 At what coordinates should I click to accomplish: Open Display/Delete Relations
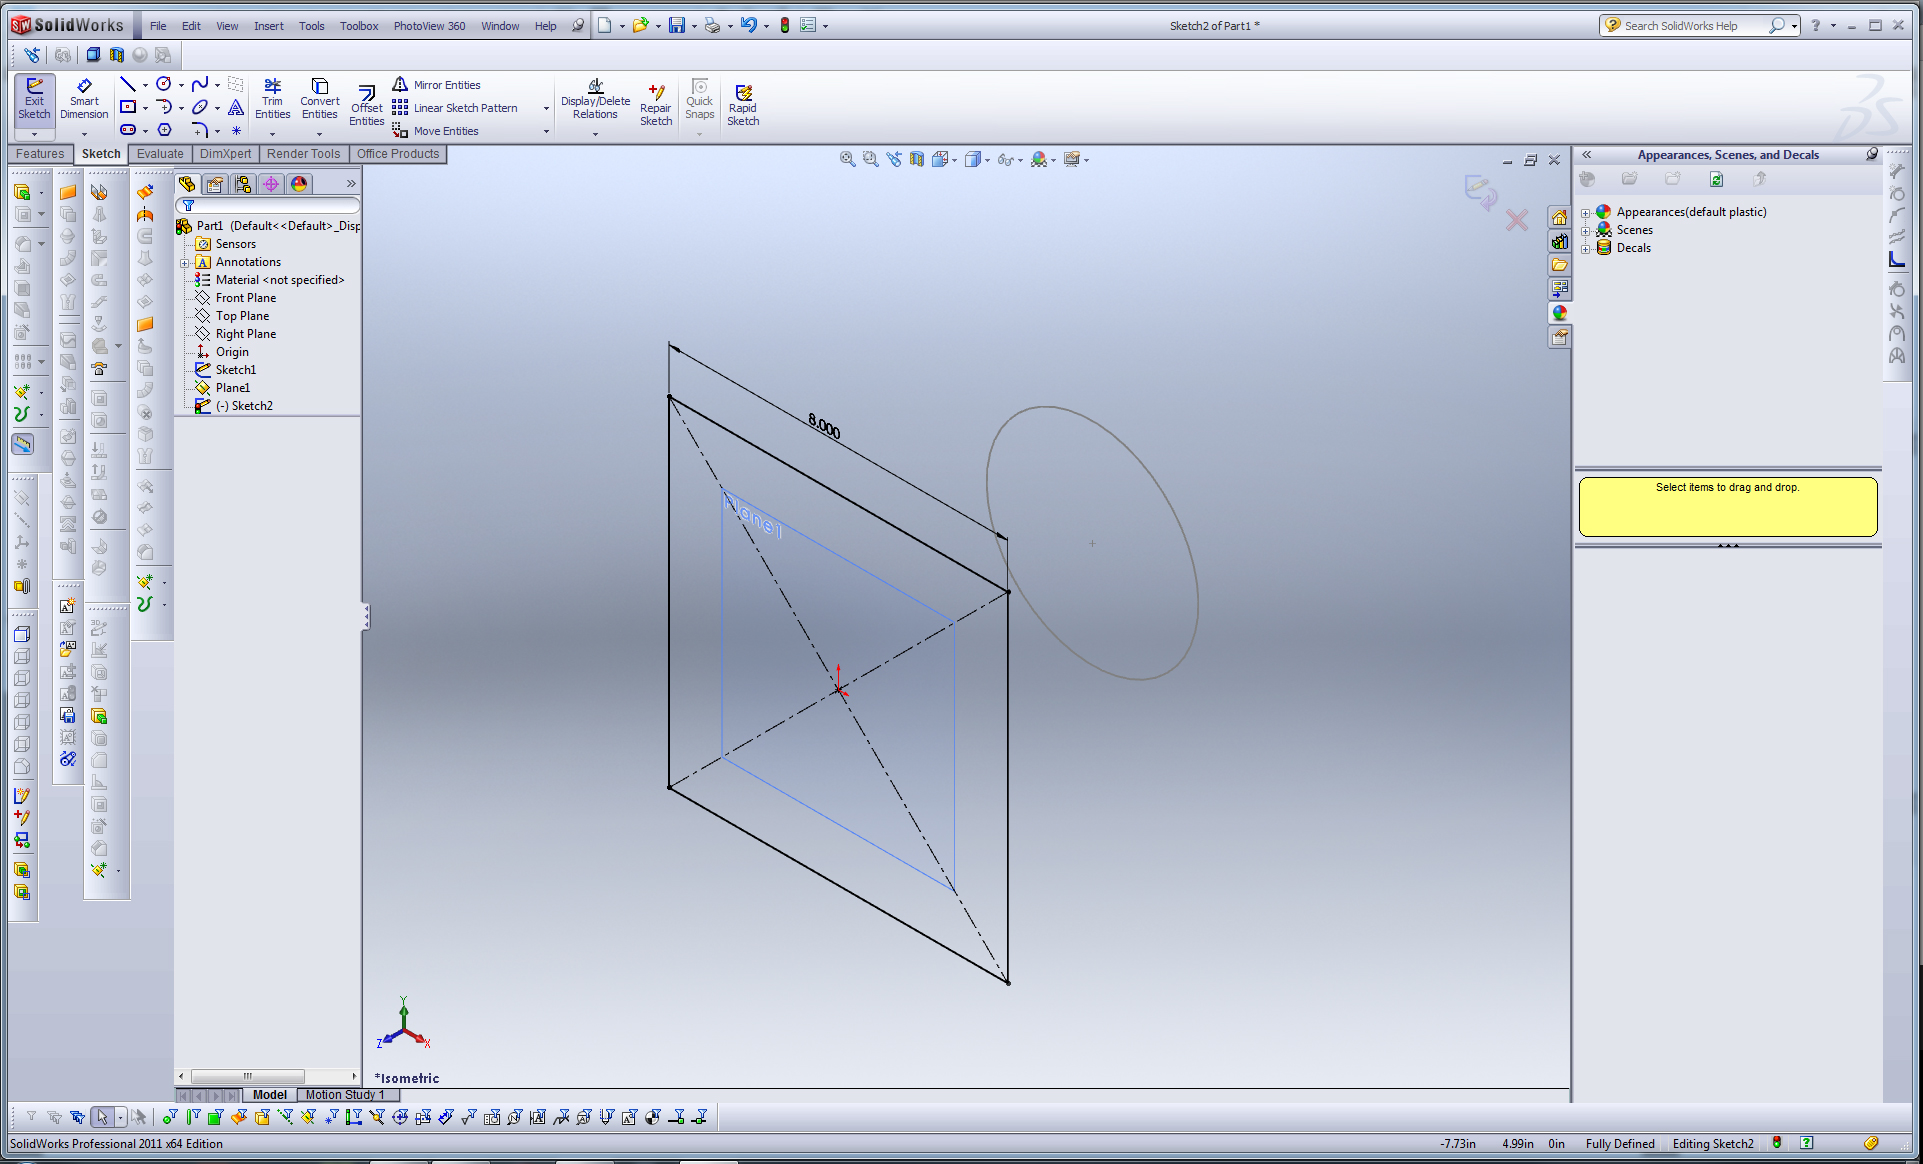[595, 99]
